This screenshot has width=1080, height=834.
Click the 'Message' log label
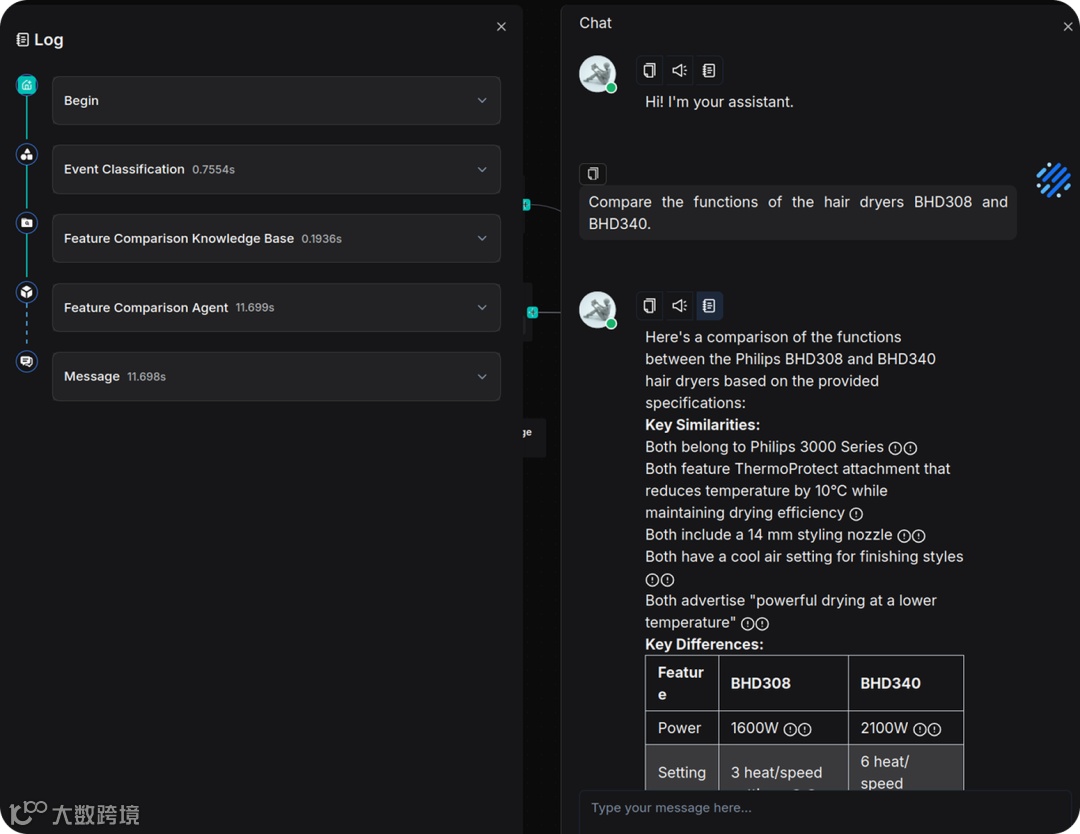click(92, 377)
